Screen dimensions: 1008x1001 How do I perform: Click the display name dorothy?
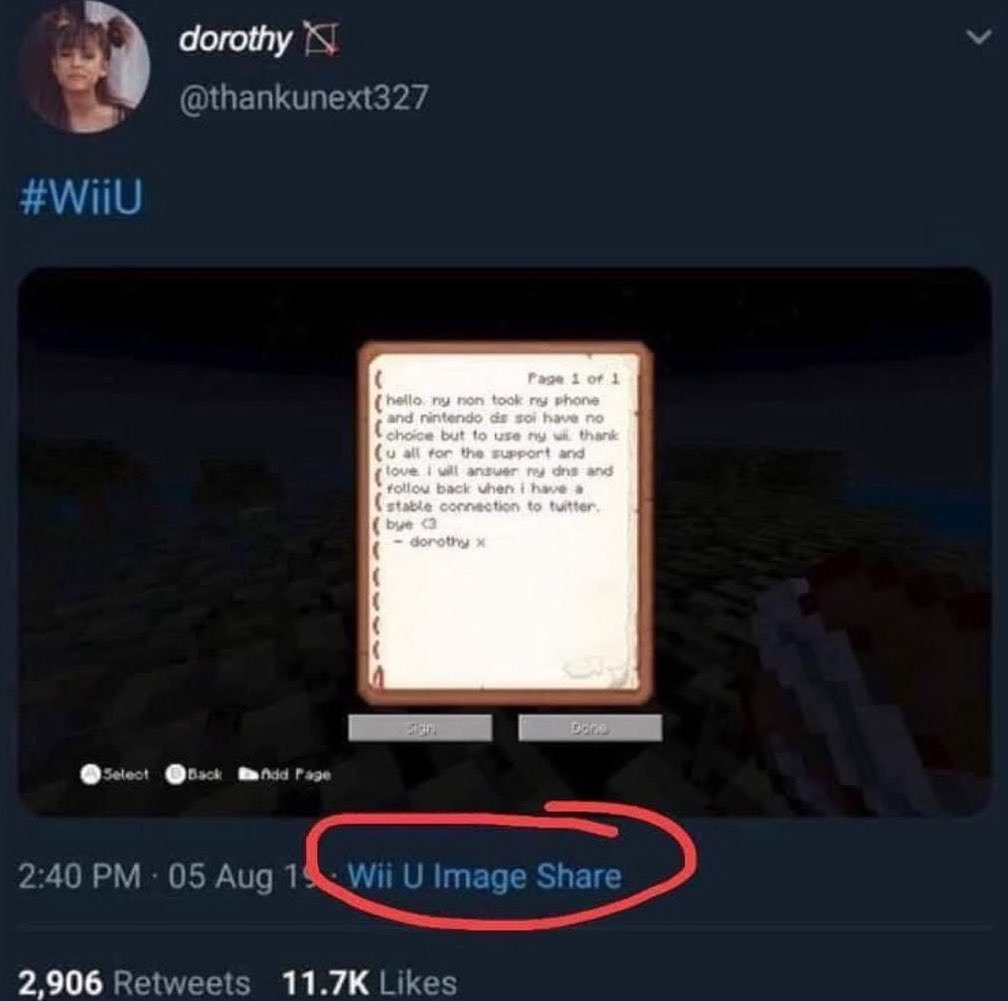(235, 40)
